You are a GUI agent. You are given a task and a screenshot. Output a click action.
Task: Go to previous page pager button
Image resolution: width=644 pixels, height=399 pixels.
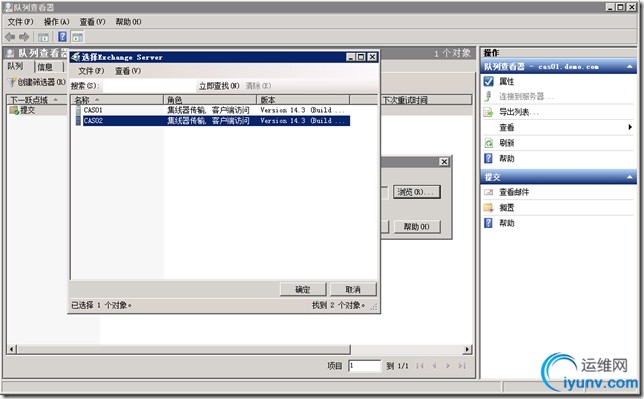pos(434,366)
